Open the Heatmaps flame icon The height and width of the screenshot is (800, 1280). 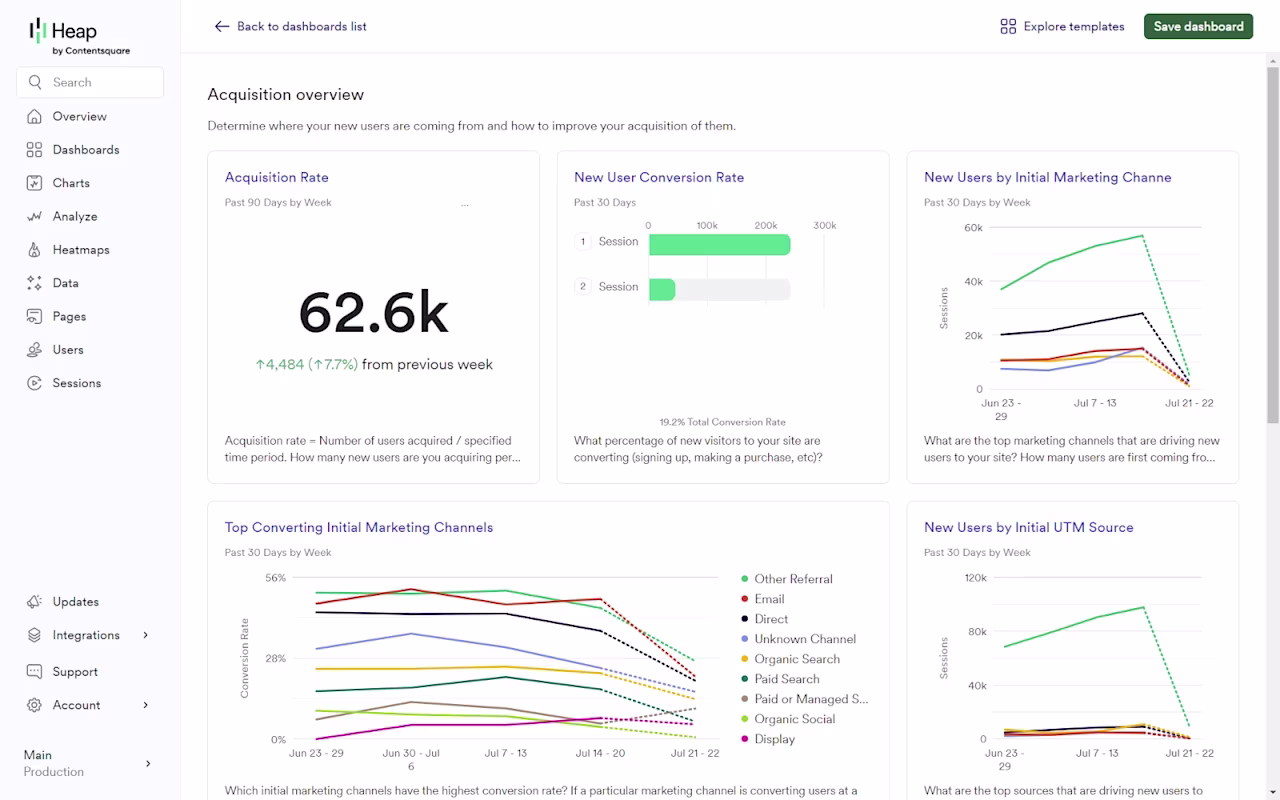click(34, 250)
